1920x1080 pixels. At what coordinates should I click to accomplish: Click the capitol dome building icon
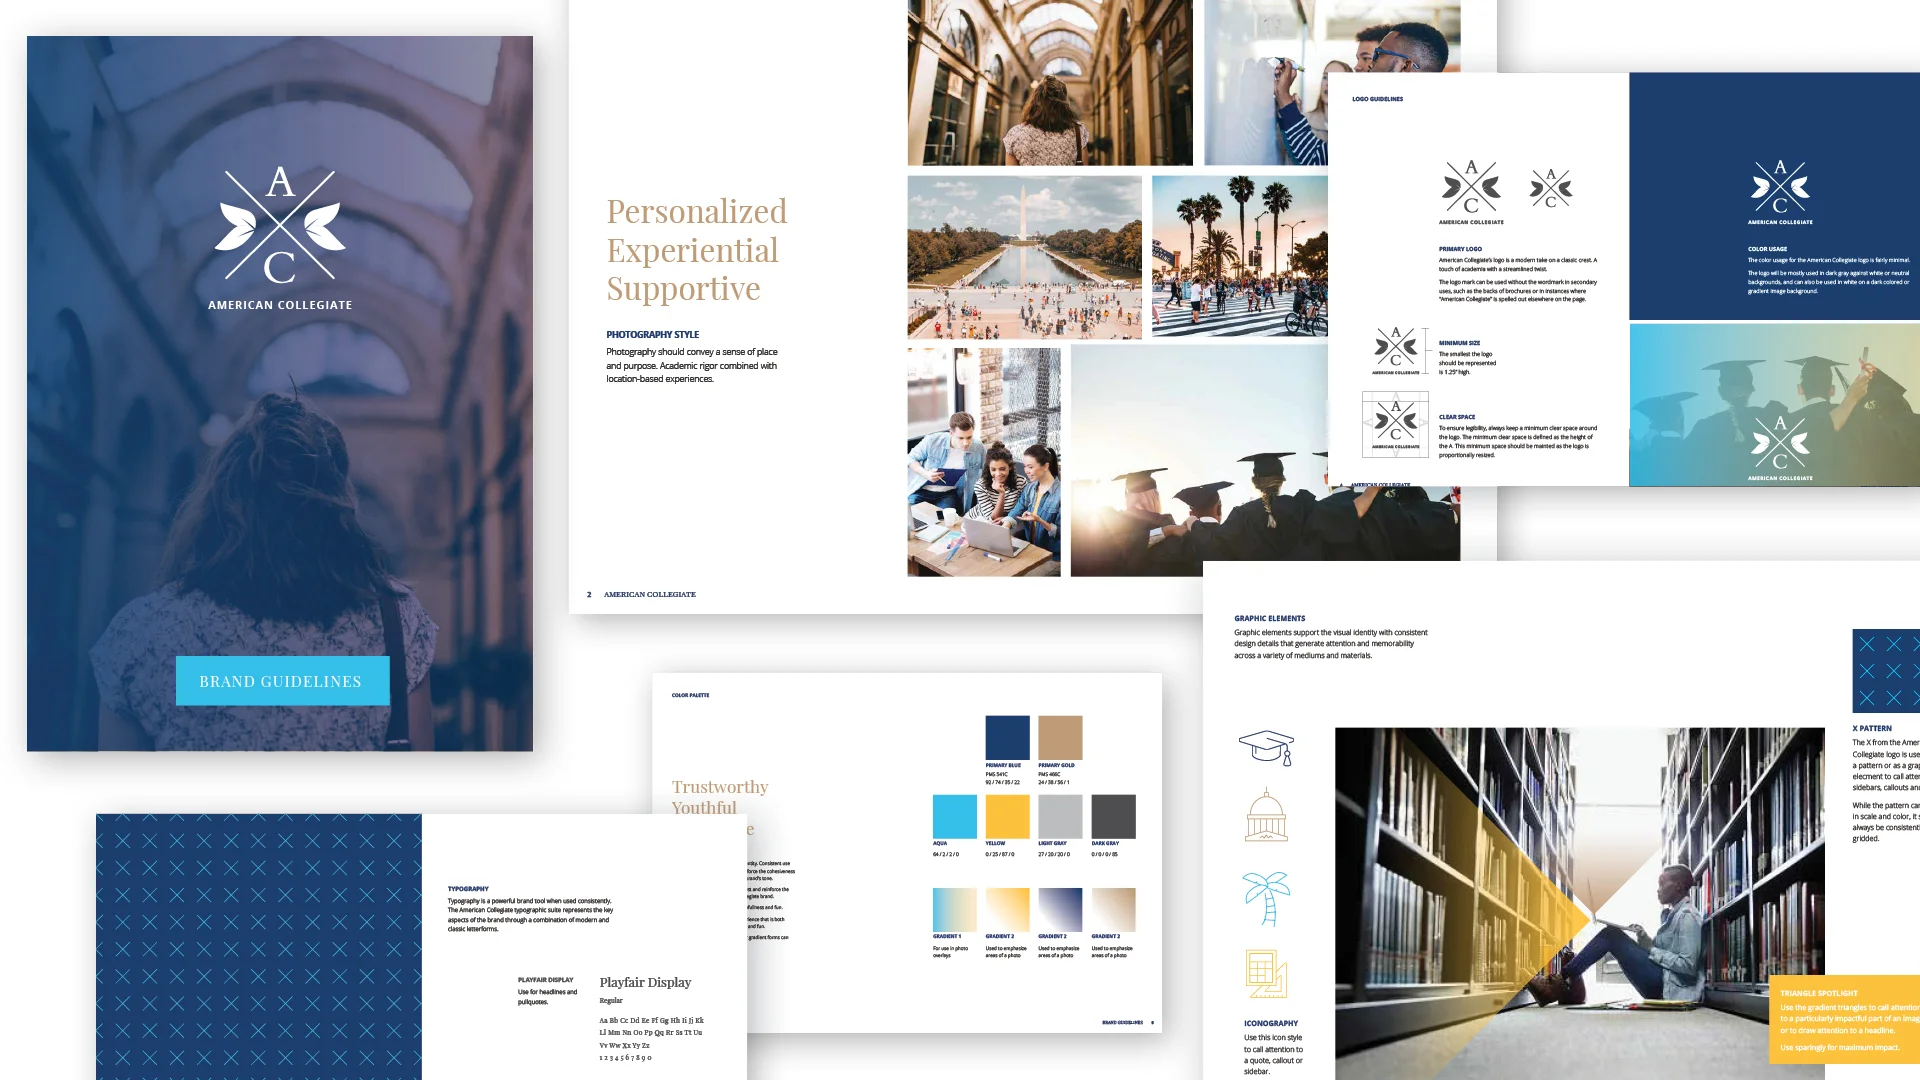pyautogui.click(x=1266, y=815)
